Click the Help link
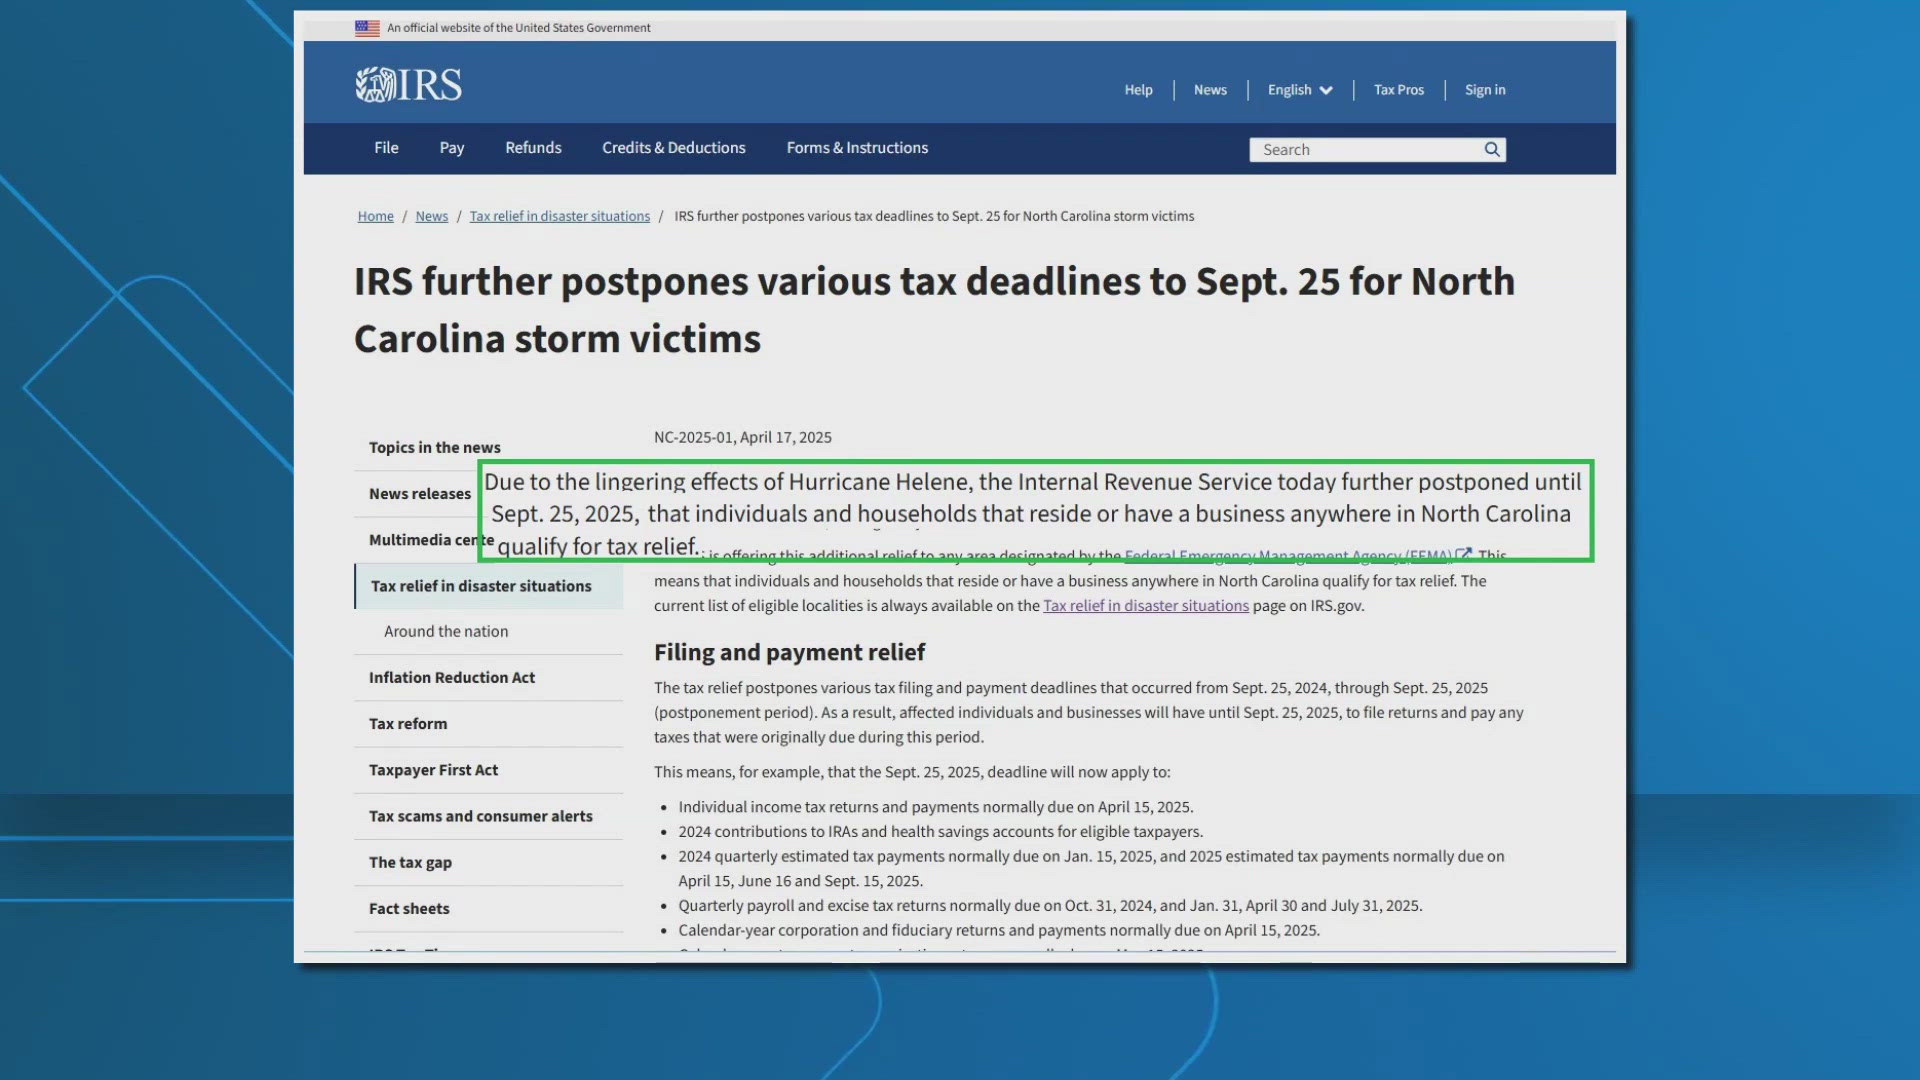 pyautogui.click(x=1137, y=90)
